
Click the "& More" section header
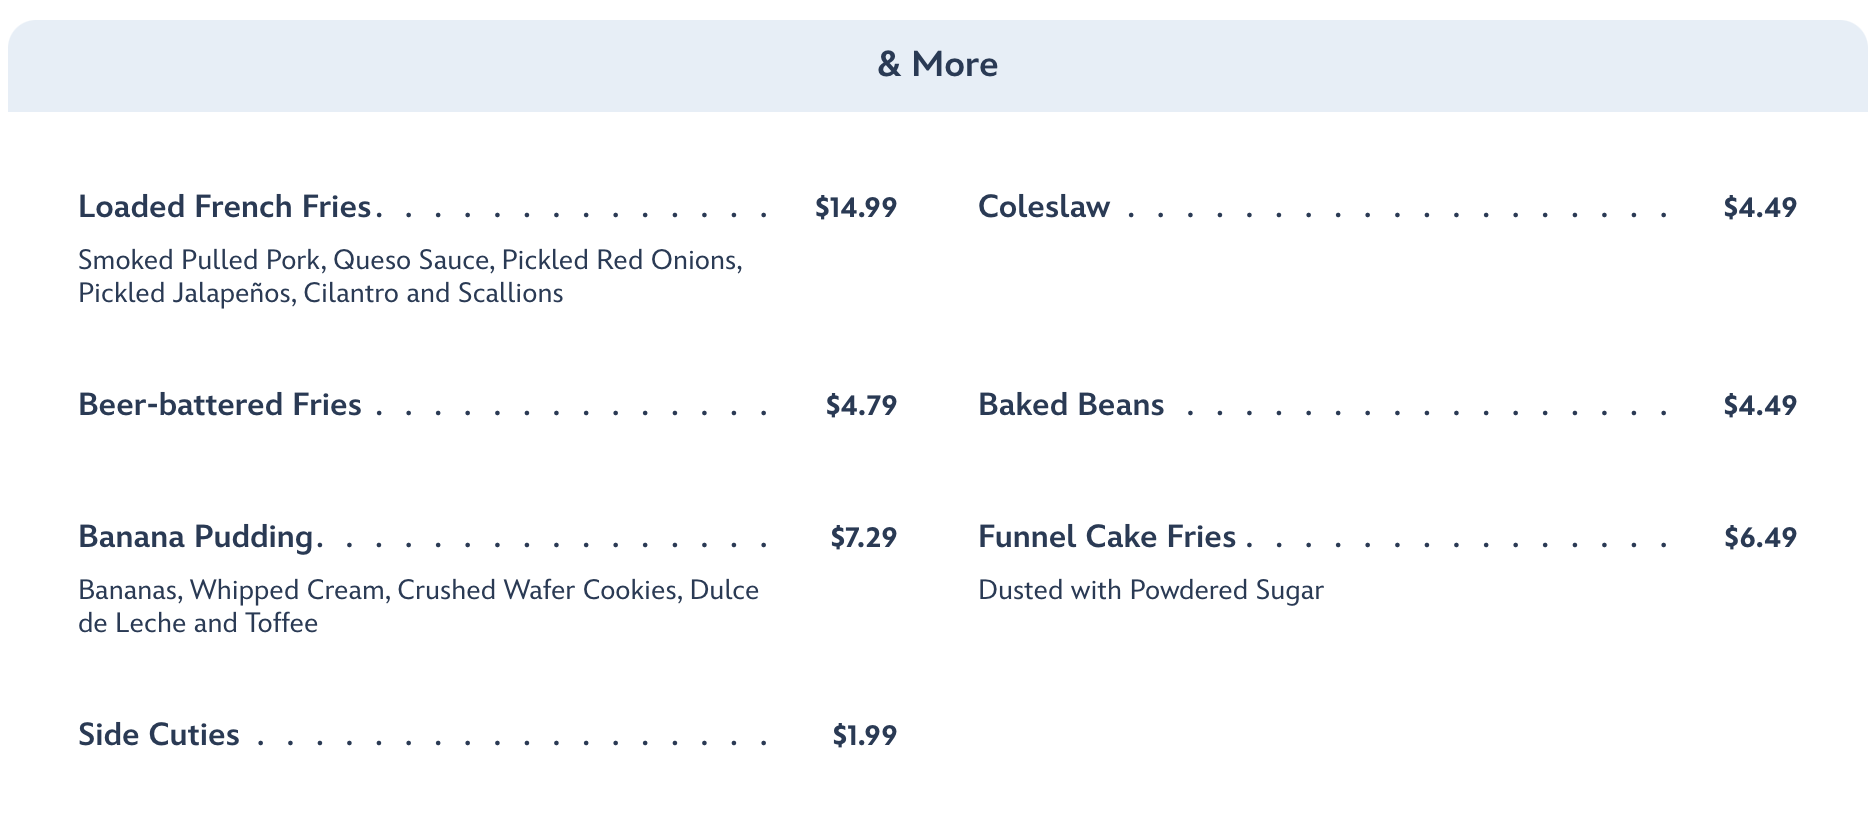pos(937,65)
